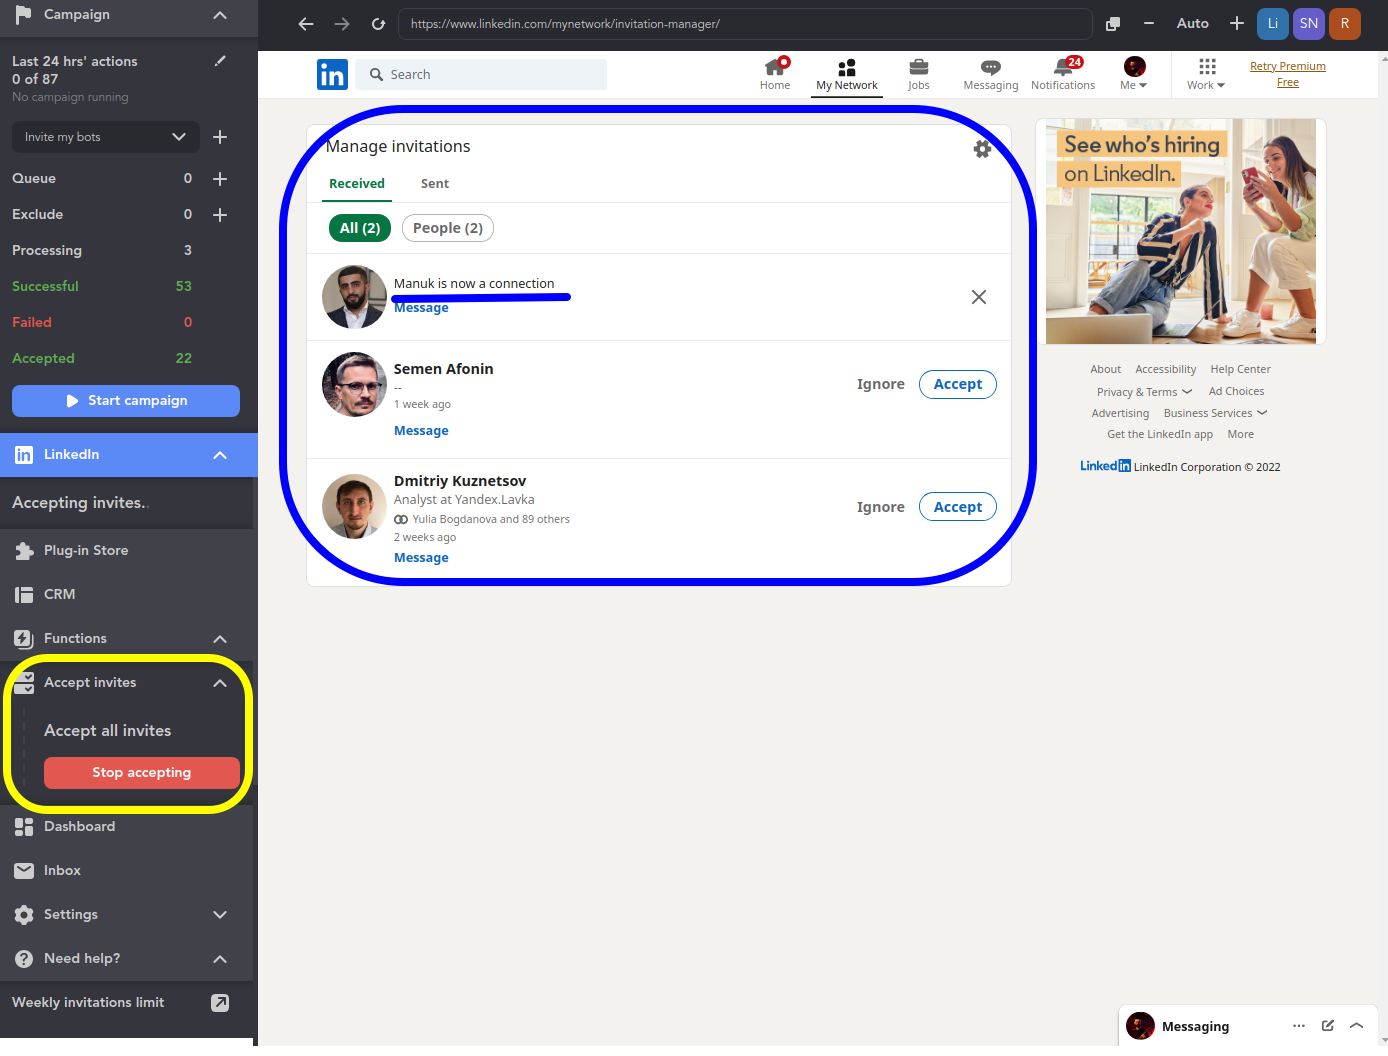1388x1056 pixels.
Task: Click the browser back arrow
Action: click(x=306, y=23)
